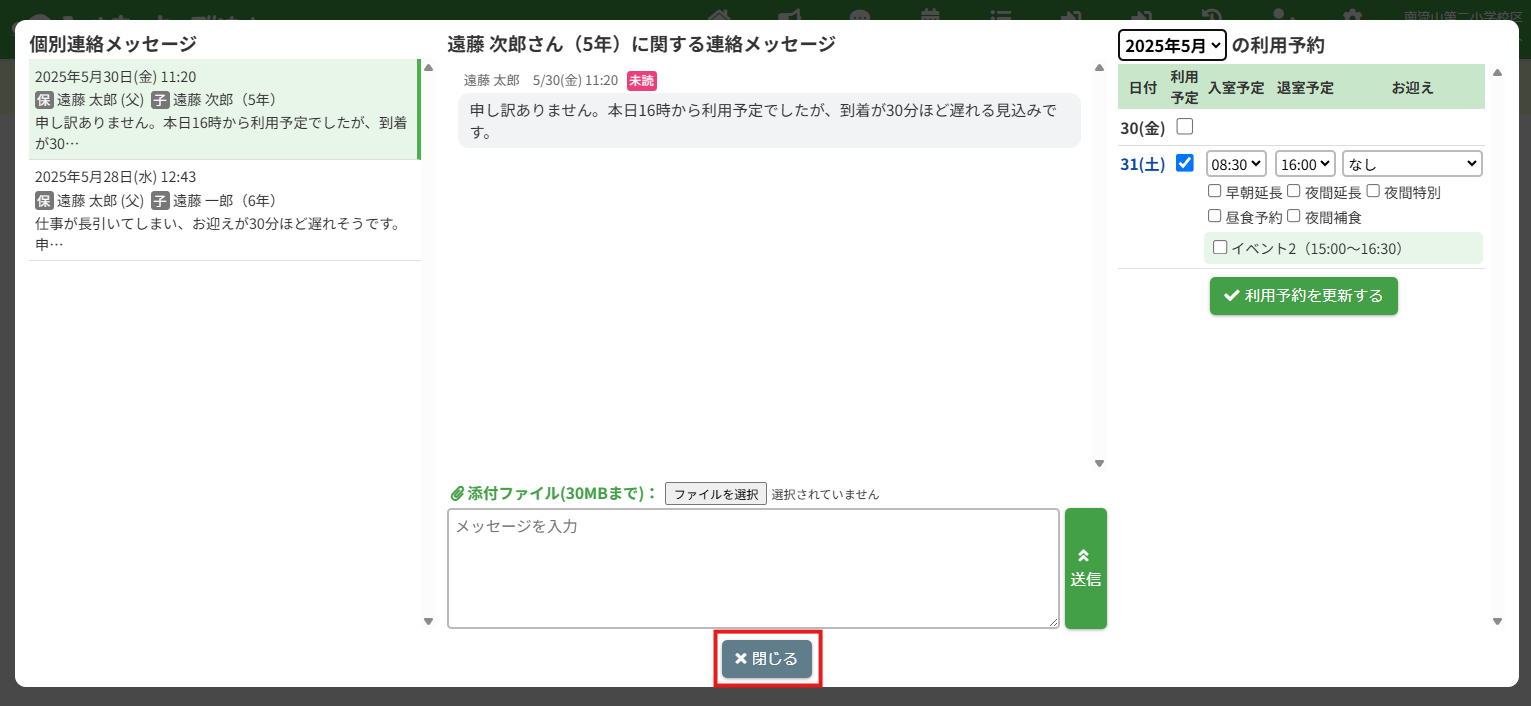Image resolution: width=1531 pixels, height=706 pixels.
Task: Open the 16:00 exit time dropdown
Action: click(1305, 163)
